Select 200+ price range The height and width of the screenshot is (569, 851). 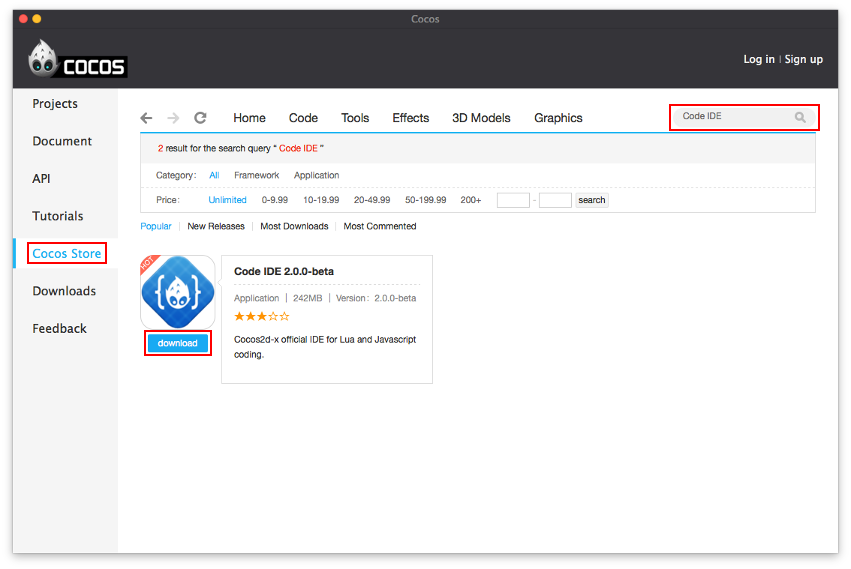(471, 200)
